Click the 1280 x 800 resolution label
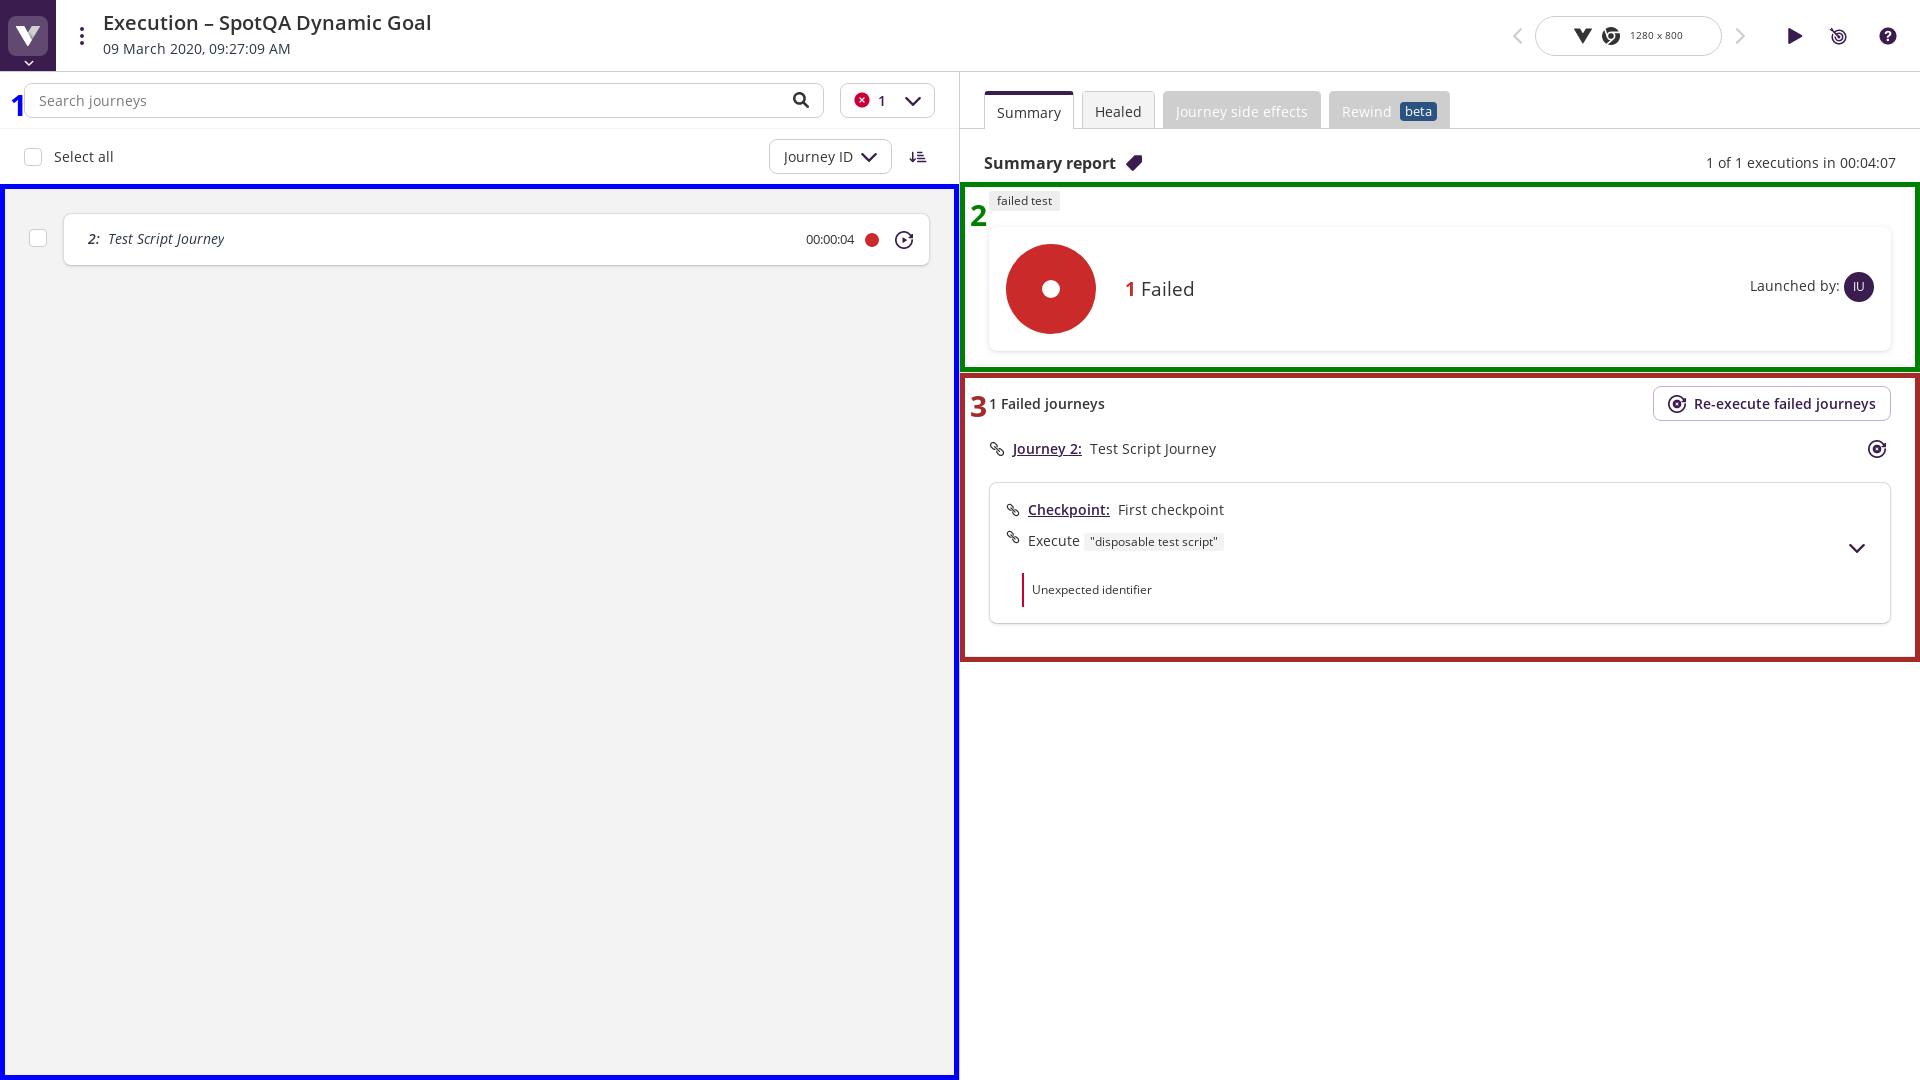The width and height of the screenshot is (1920, 1080). (1656, 36)
